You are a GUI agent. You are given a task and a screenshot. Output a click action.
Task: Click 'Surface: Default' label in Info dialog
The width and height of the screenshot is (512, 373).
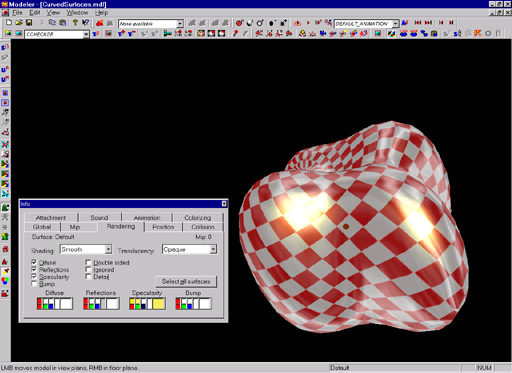tap(53, 237)
